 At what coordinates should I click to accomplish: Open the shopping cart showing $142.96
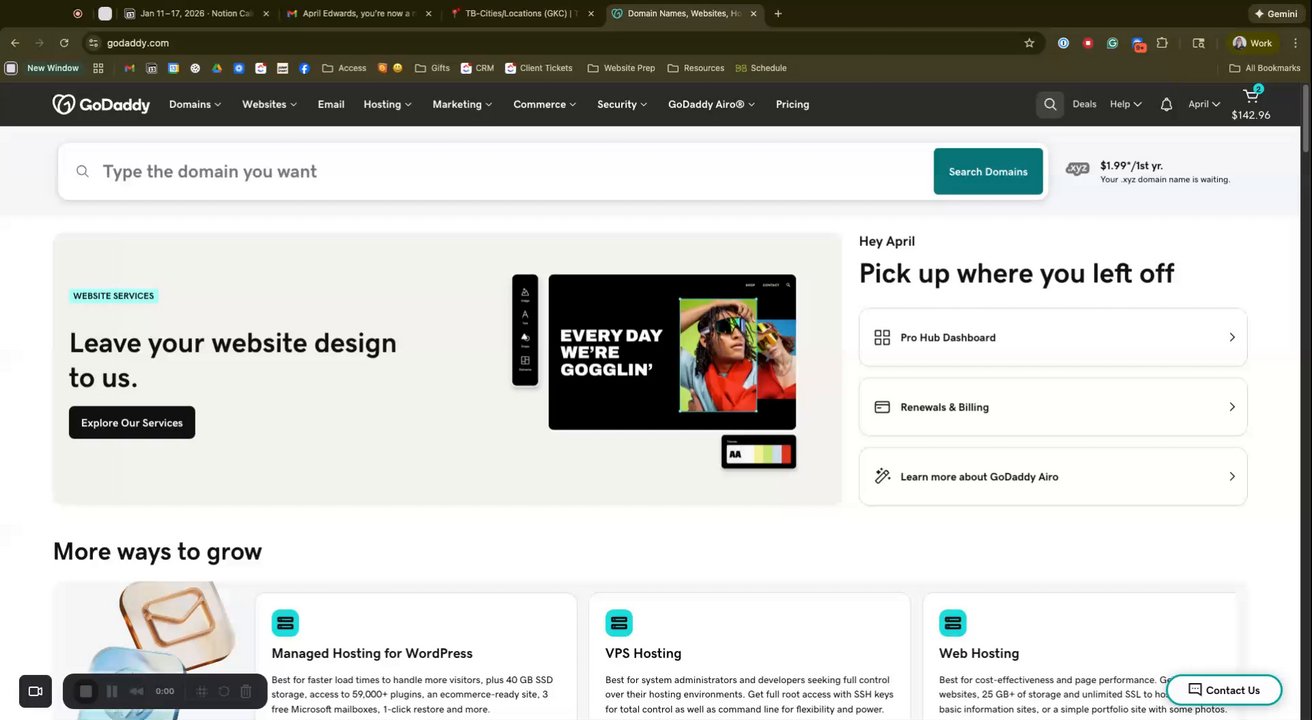tap(1251, 103)
